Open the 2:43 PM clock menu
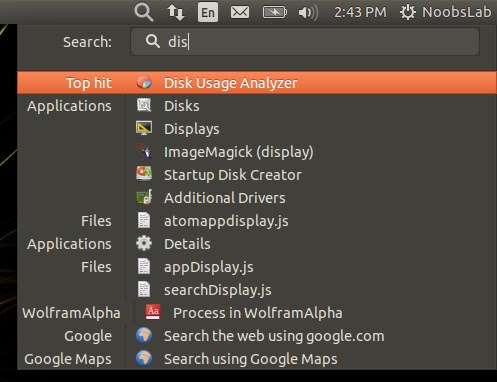497x382 pixels. click(x=360, y=12)
